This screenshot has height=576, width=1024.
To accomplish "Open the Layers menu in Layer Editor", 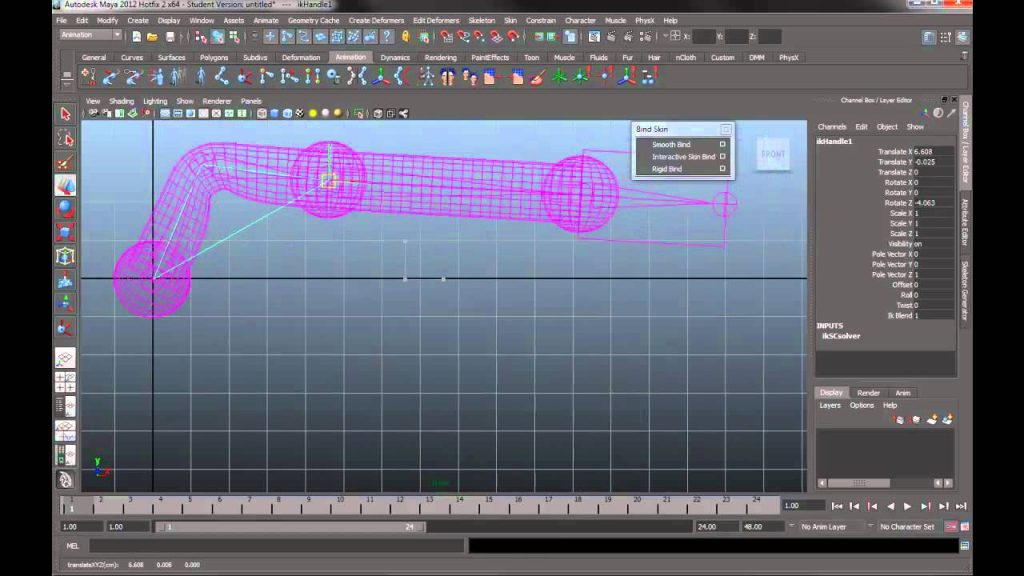I will click(x=829, y=406).
